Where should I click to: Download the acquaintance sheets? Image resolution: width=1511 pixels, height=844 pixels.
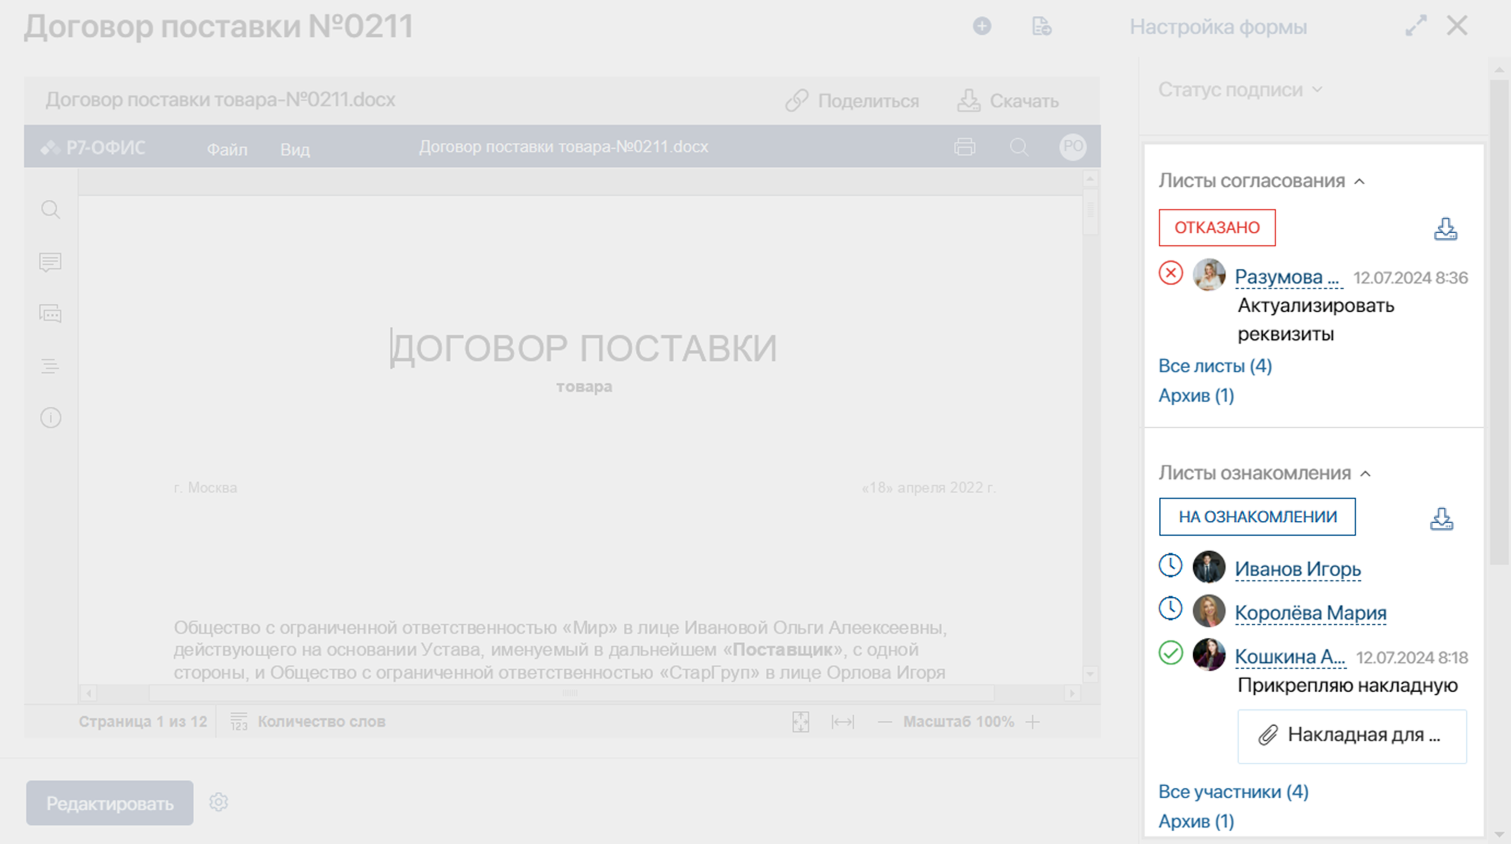click(x=1441, y=519)
